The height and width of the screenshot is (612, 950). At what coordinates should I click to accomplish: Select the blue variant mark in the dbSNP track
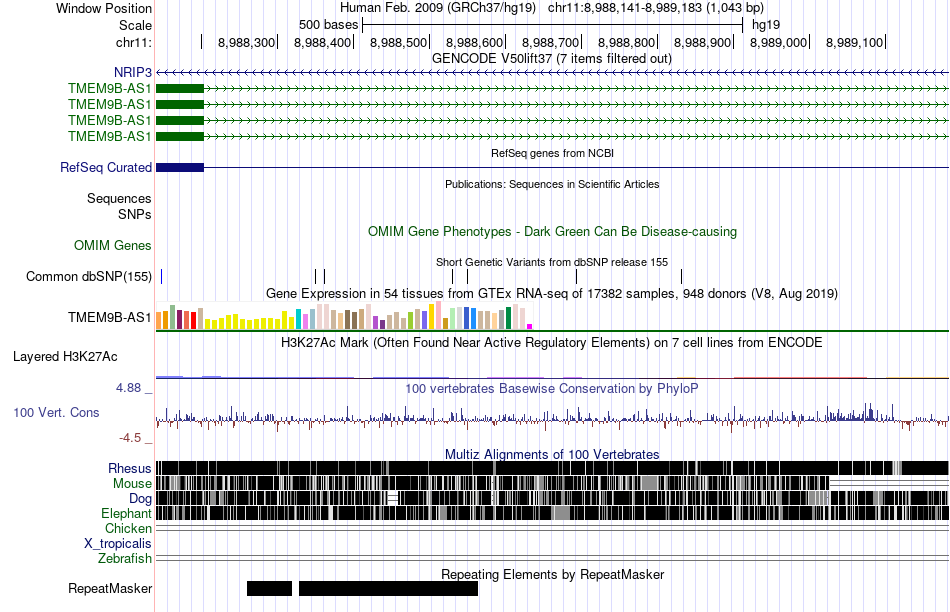click(161, 276)
